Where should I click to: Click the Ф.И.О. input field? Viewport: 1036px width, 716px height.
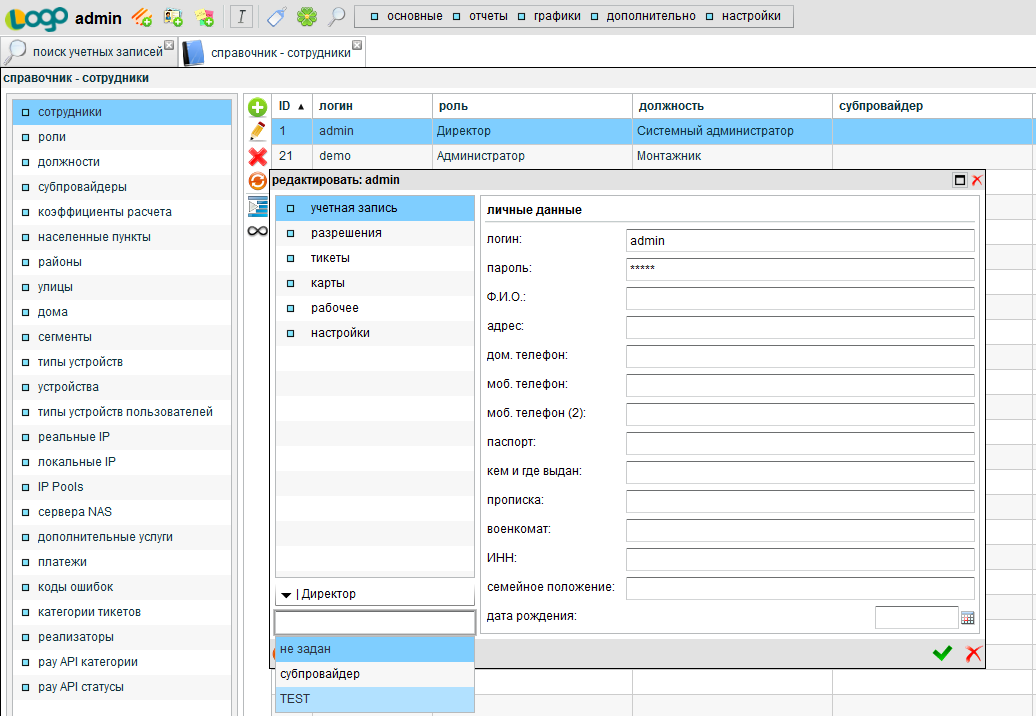tap(799, 298)
